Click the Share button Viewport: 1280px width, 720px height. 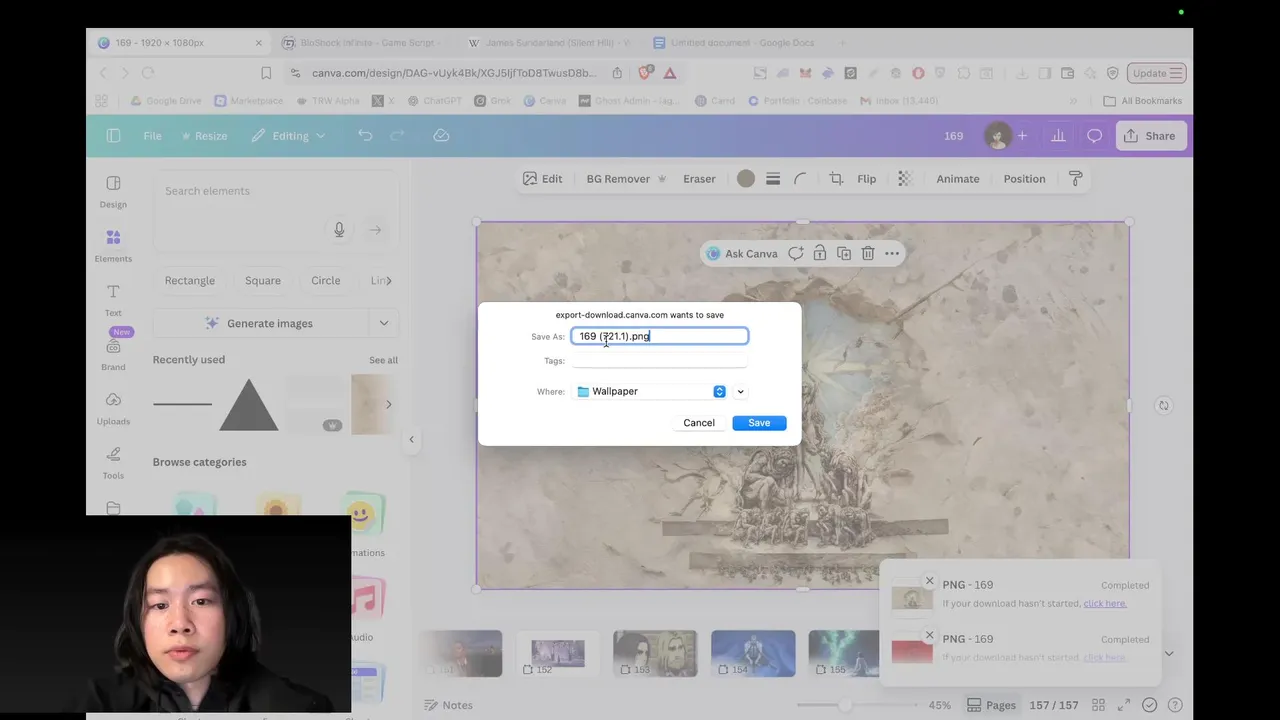1149,136
